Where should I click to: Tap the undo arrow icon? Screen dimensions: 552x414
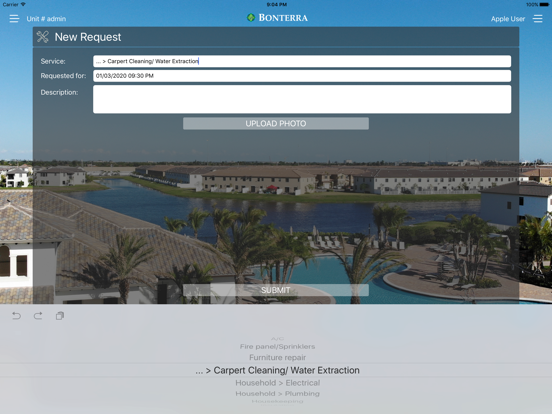tap(17, 315)
